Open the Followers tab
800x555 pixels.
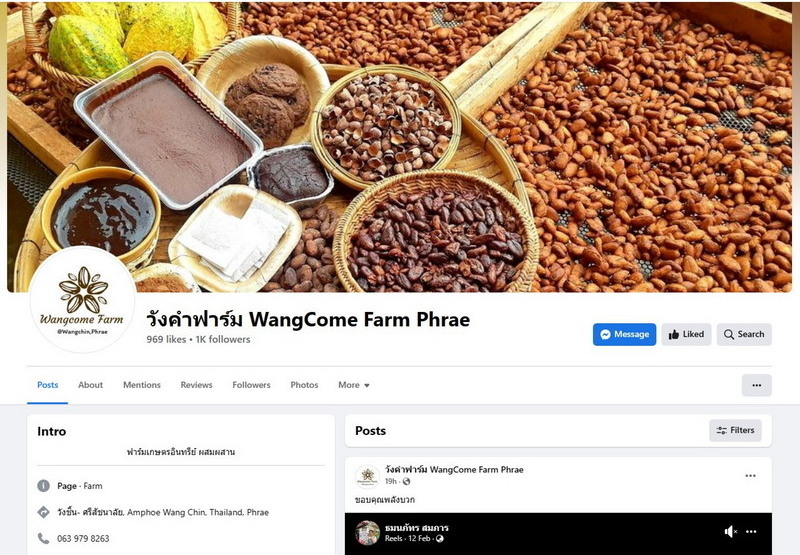[251, 385]
